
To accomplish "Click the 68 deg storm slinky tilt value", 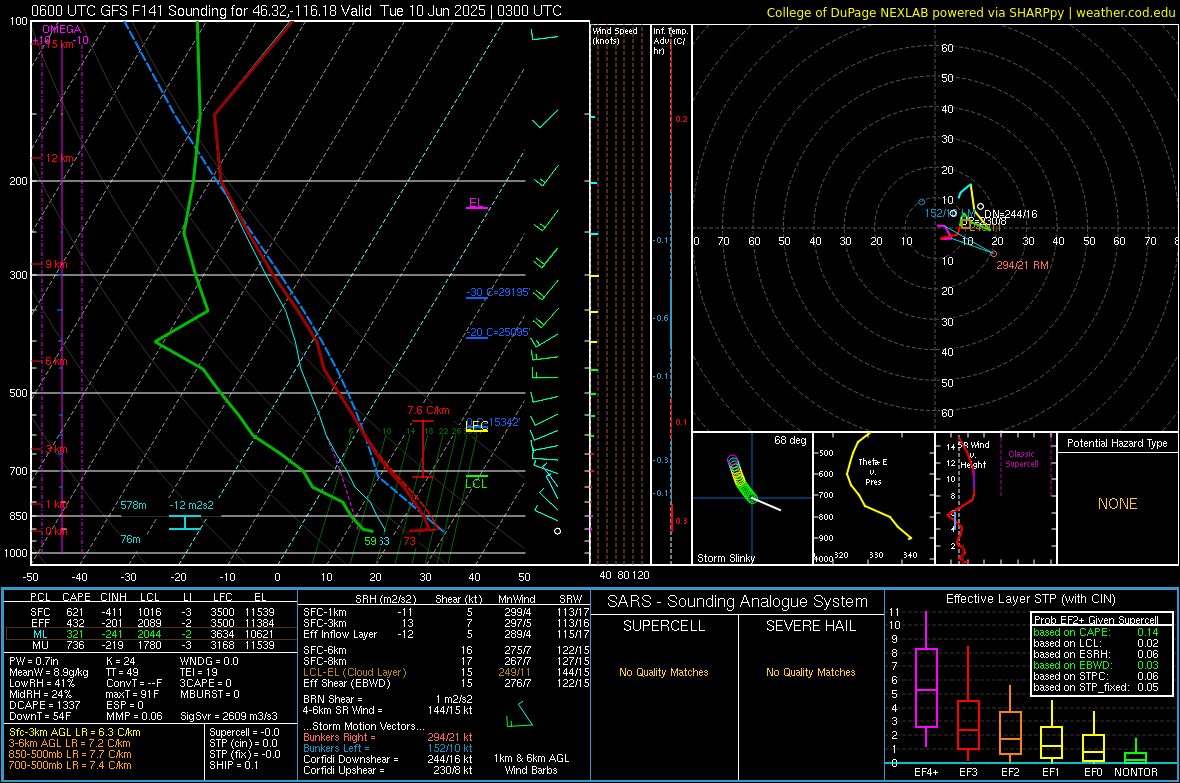I will pyautogui.click(x=790, y=440).
